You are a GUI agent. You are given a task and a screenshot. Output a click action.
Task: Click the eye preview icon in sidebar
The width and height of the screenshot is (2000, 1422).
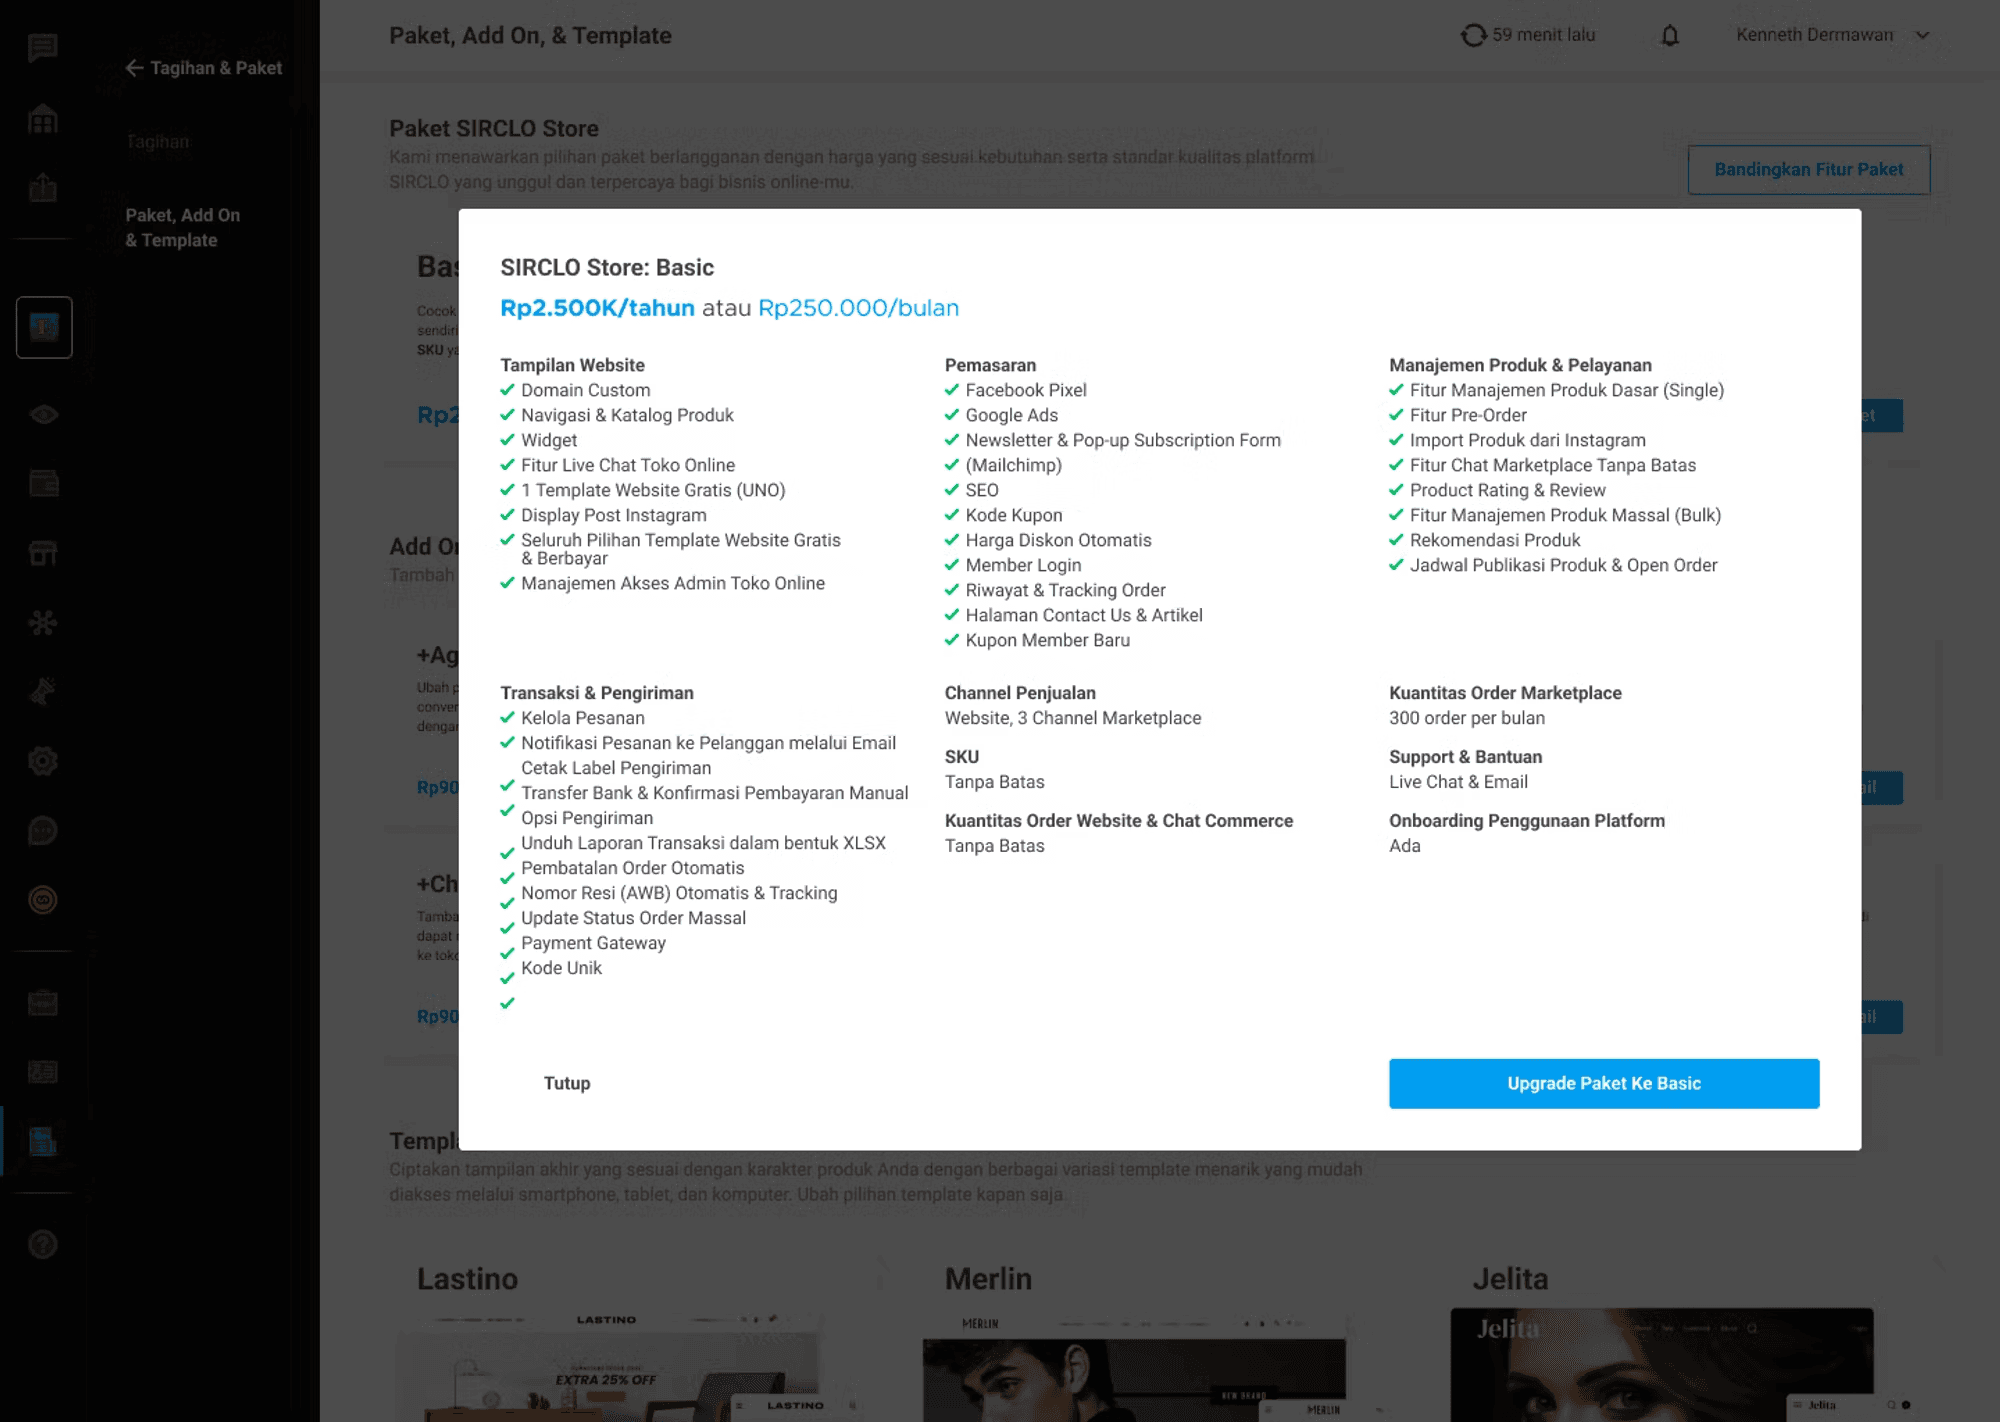point(43,415)
